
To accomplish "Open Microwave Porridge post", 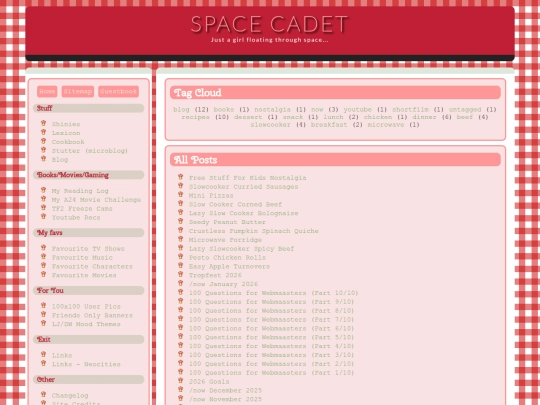I will [x=225, y=240].
